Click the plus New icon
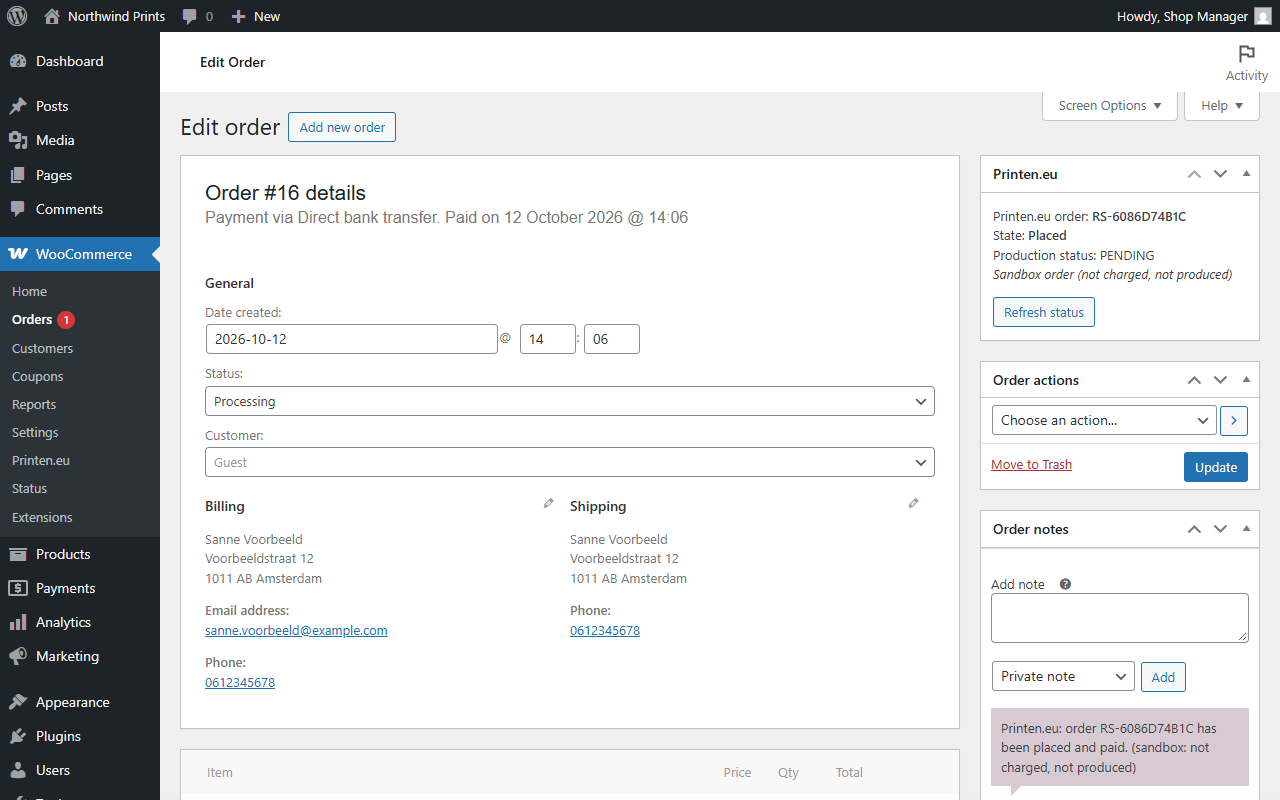1280x800 pixels. tap(238, 16)
